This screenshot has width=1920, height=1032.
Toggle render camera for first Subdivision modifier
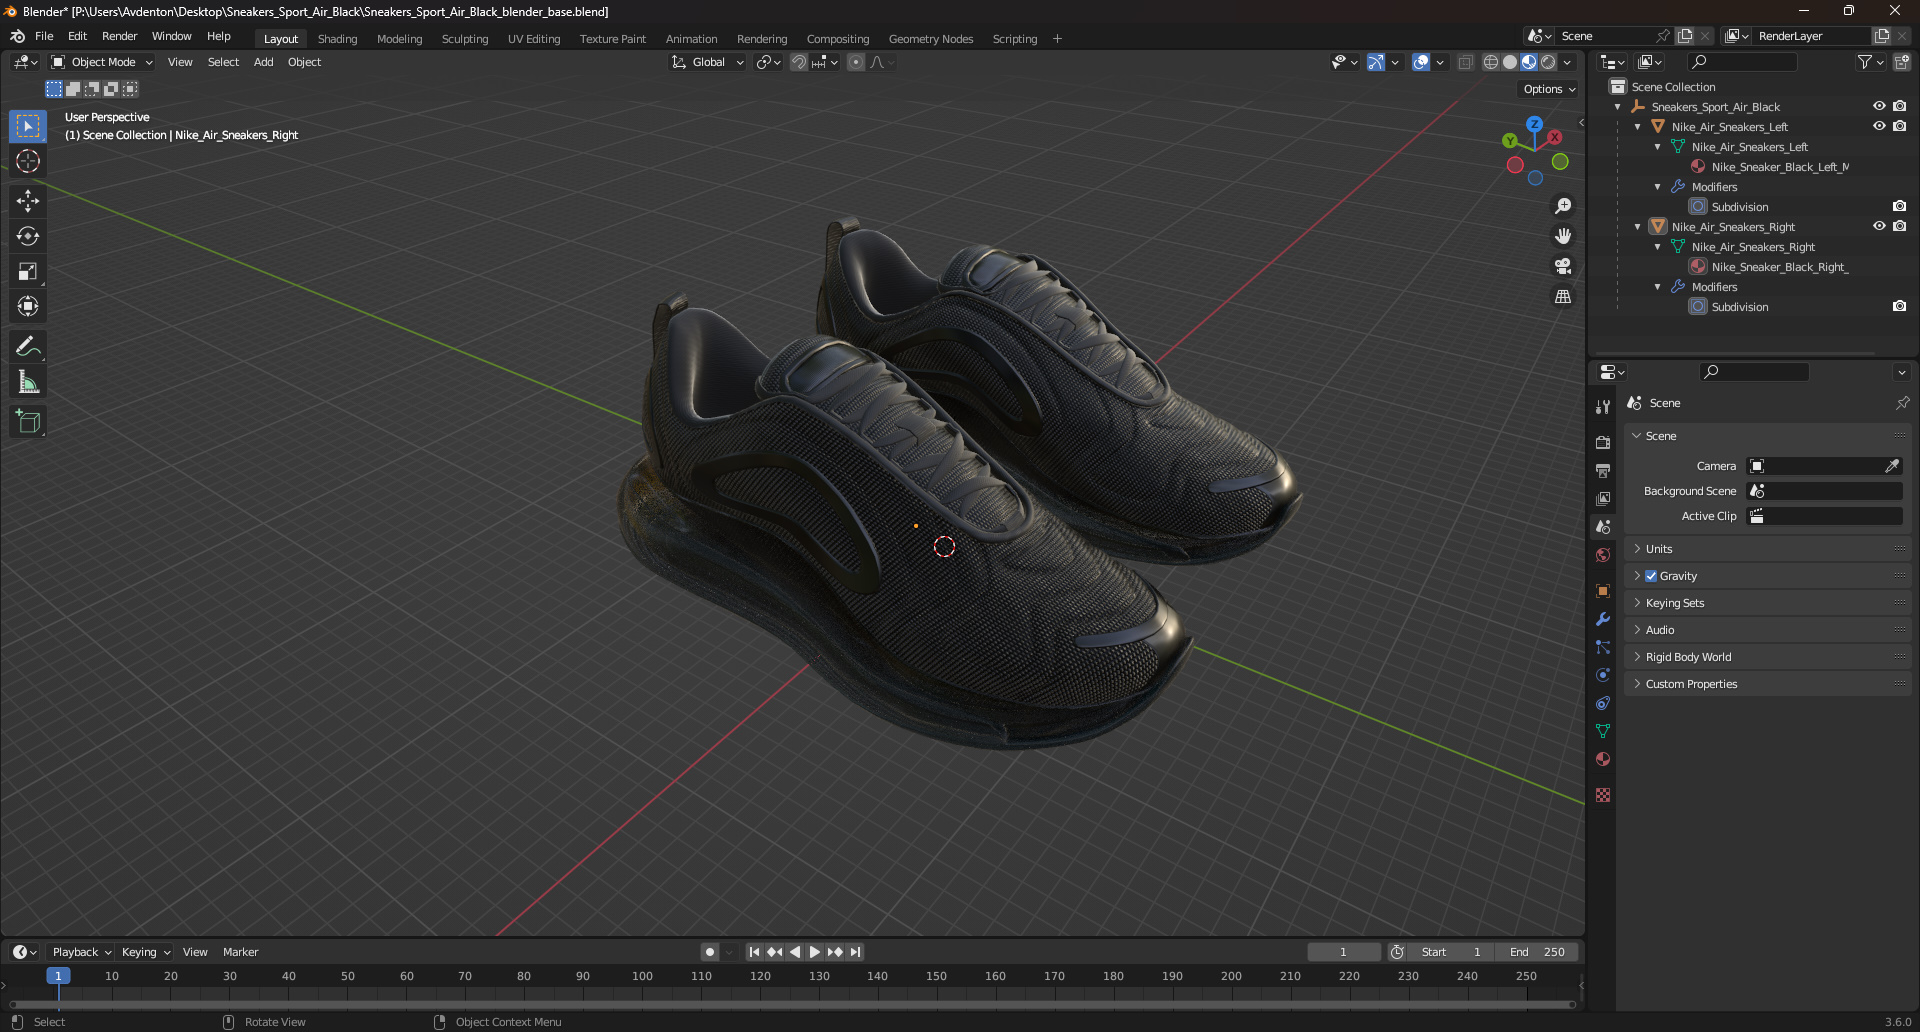(x=1899, y=206)
